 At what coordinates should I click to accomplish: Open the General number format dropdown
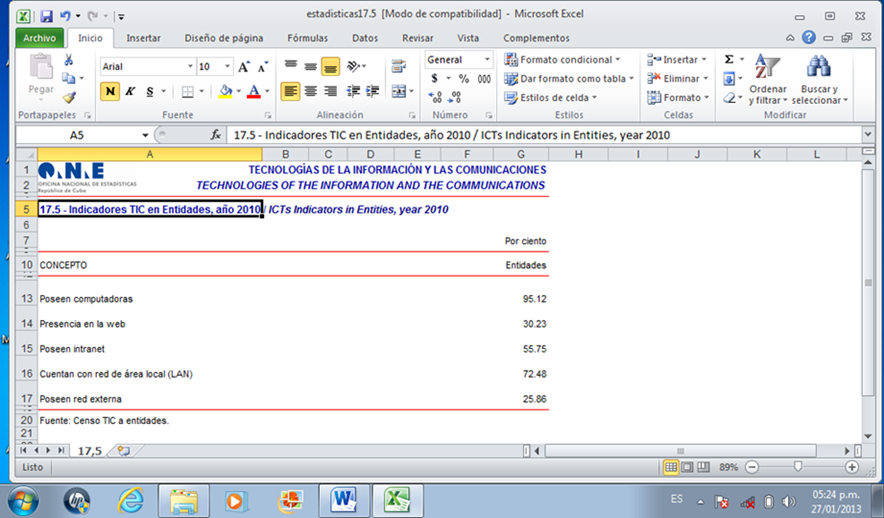tap(486, 60)
